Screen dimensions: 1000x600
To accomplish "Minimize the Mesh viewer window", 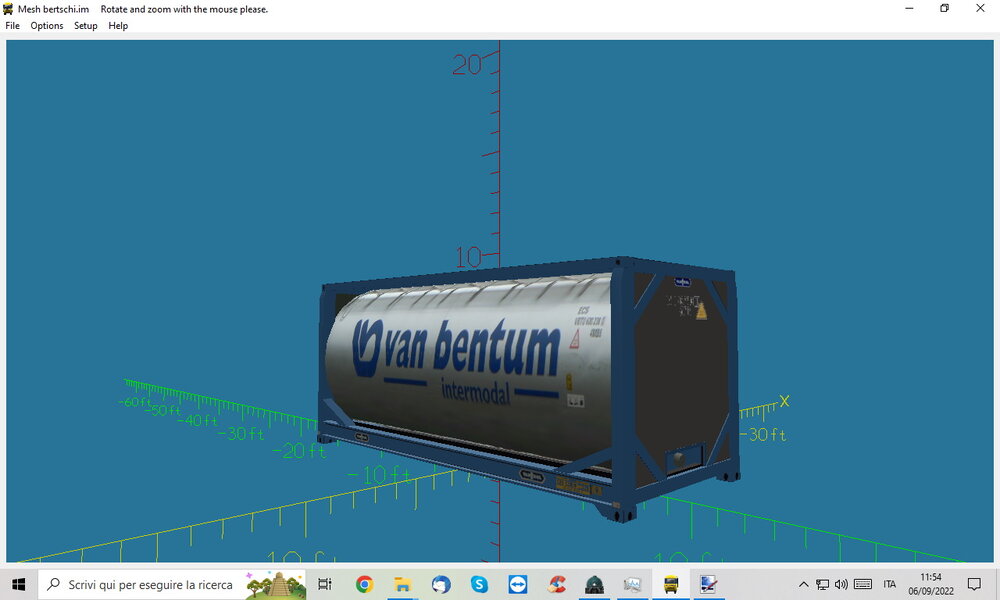I will tap(909, 8).
